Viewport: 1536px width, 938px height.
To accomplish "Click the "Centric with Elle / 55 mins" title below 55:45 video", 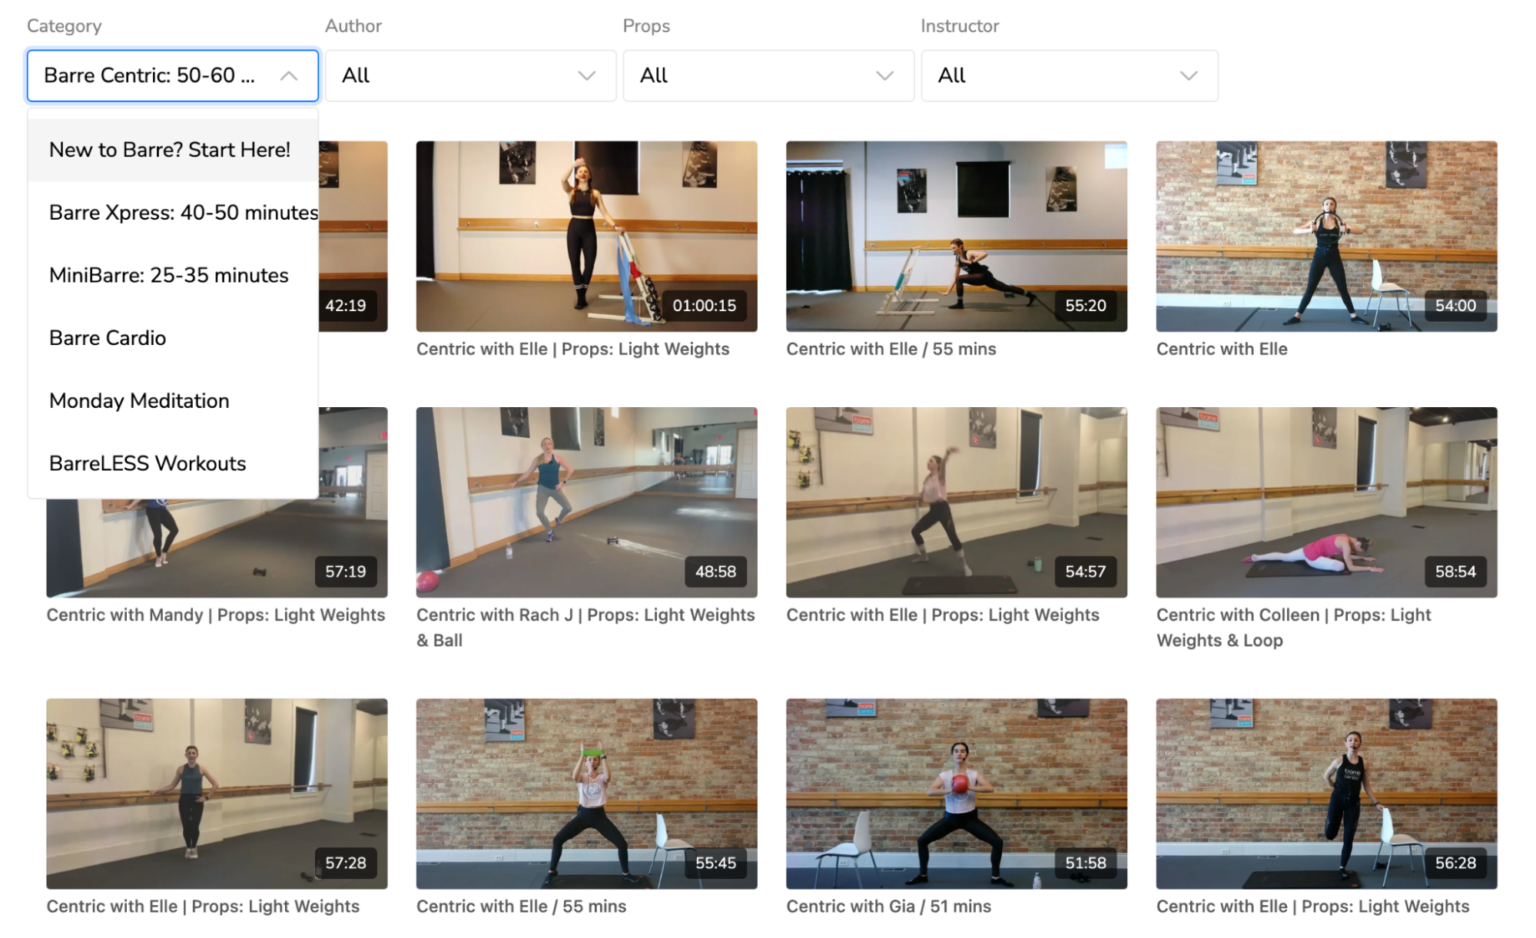I will (521, 906).
